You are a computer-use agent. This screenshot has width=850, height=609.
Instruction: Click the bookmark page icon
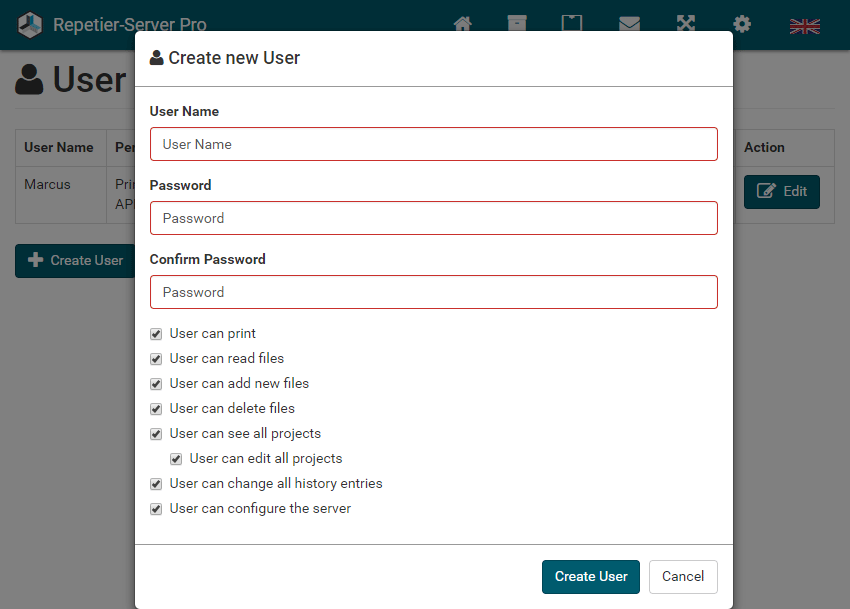click(x=572, y=23)
